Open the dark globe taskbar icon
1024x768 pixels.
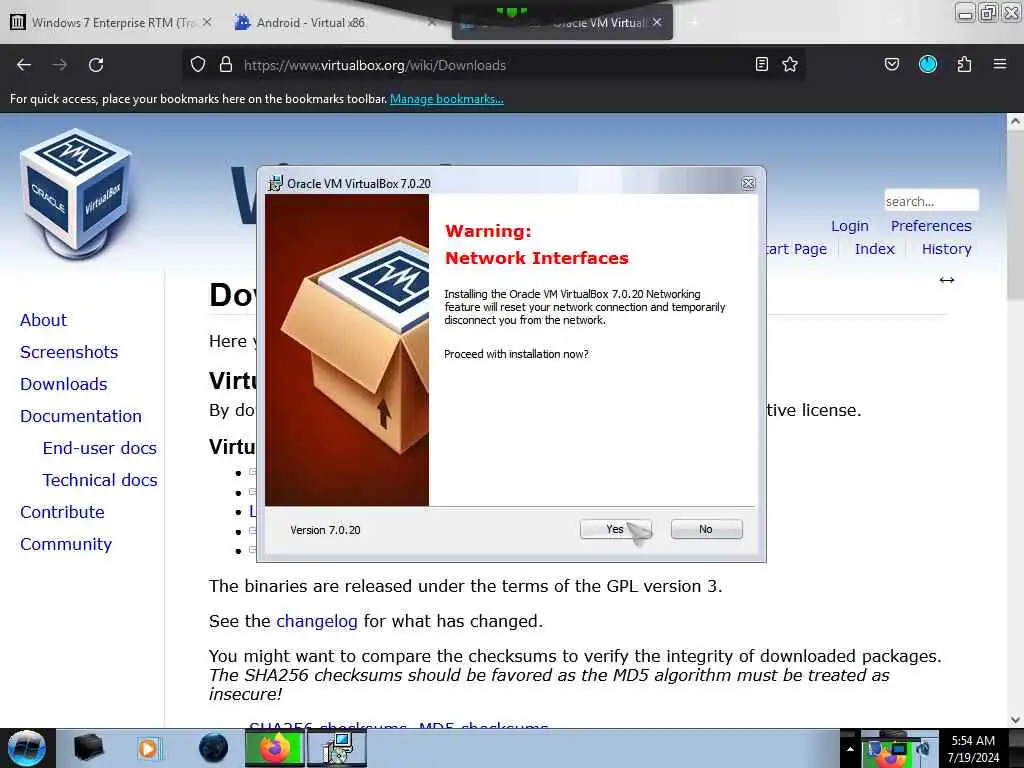coord(213,748)
